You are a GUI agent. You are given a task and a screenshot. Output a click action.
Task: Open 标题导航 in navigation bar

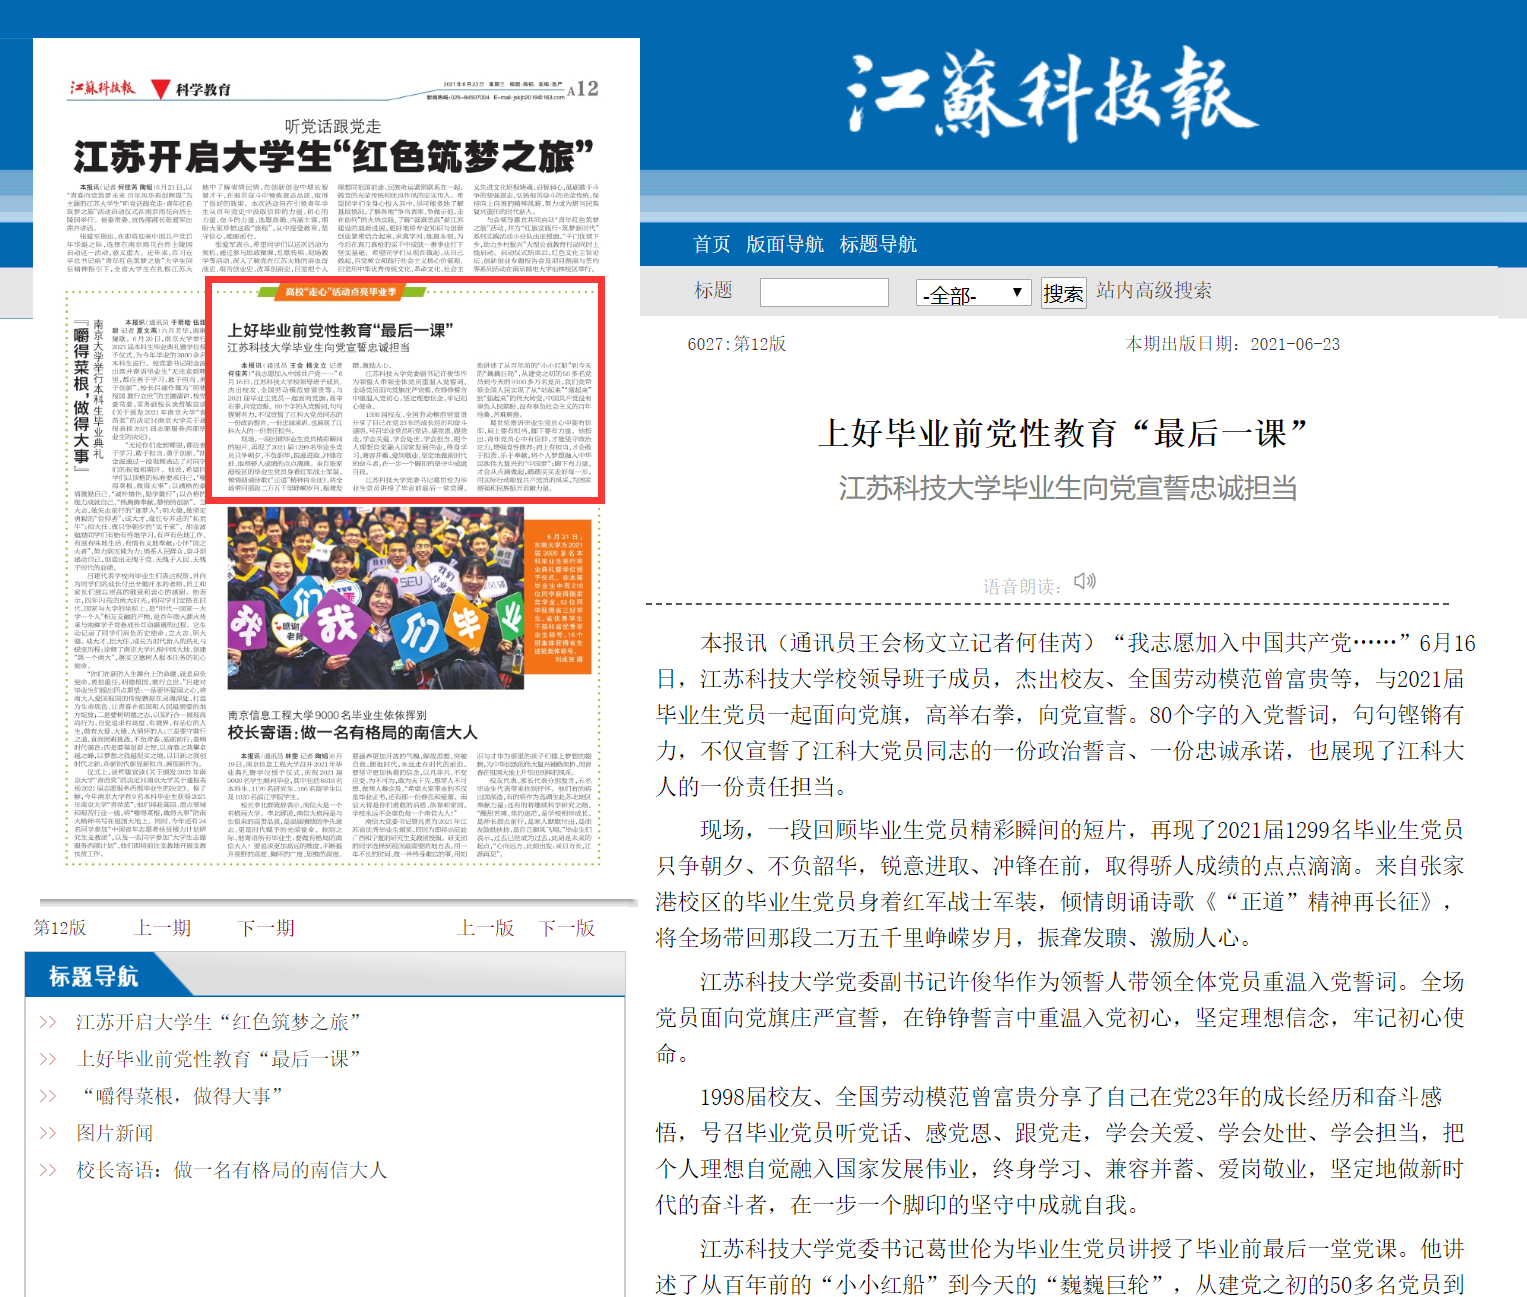coord(878,244)
